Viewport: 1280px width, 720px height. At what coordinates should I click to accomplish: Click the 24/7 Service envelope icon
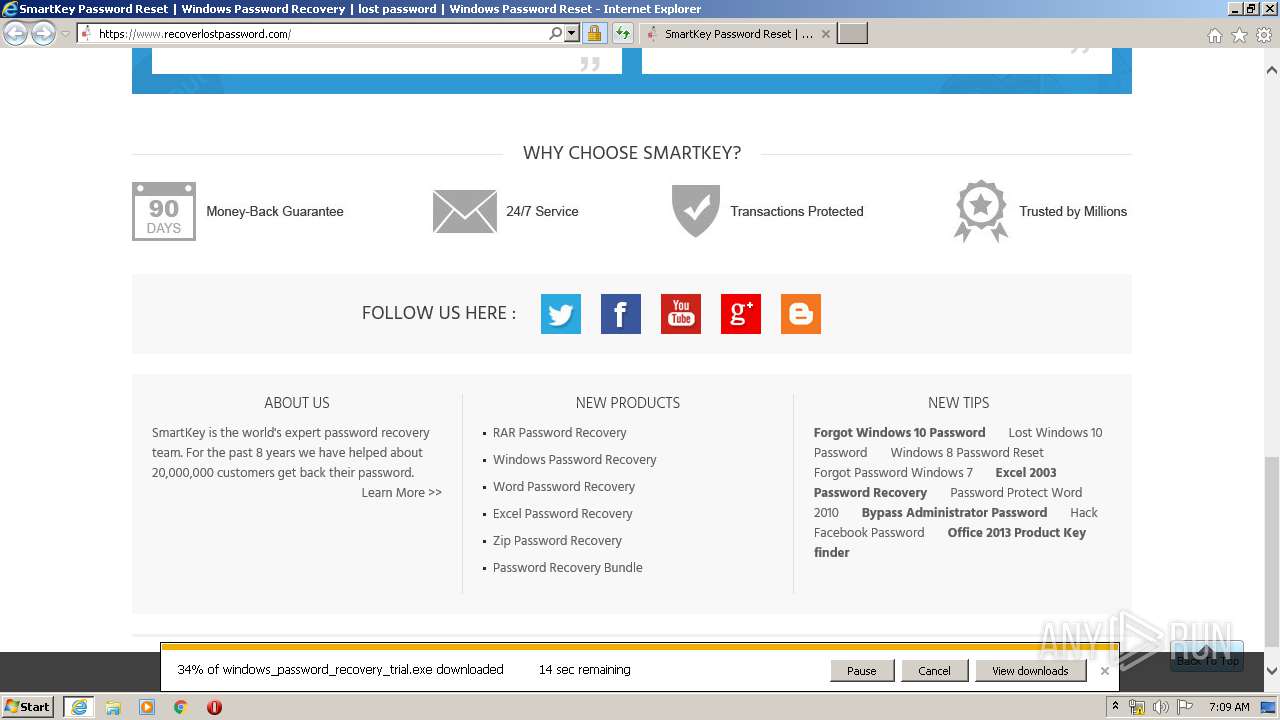464,211
